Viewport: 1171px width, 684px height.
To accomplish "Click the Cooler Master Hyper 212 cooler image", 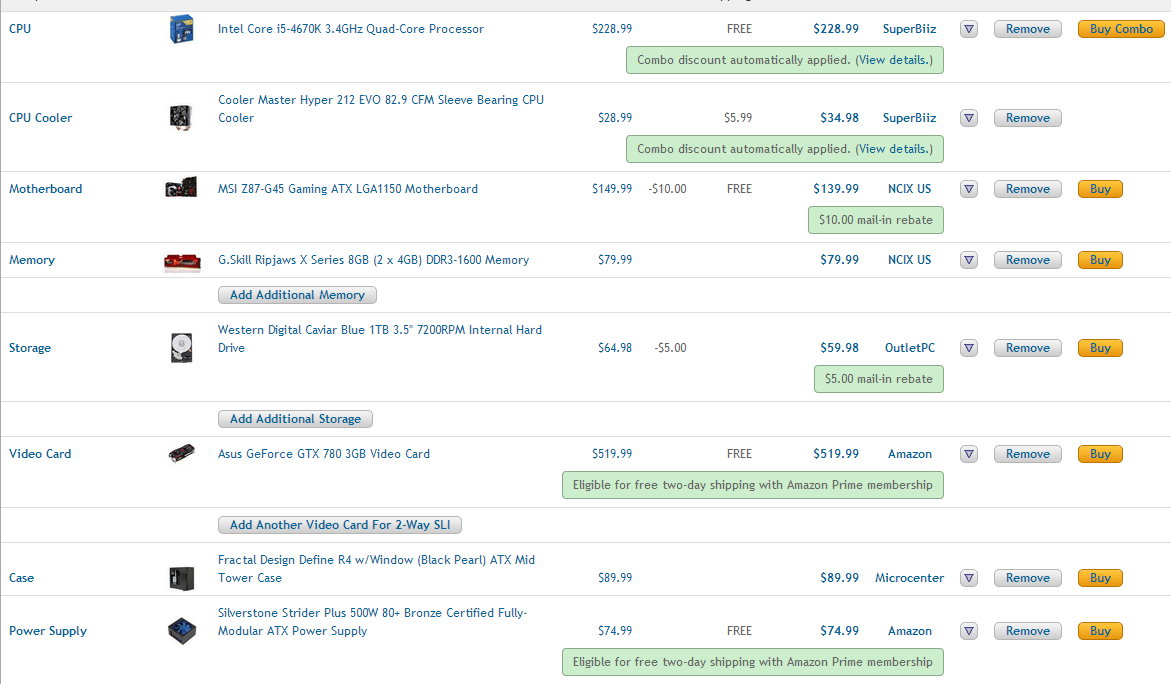I will coord(181,117).
